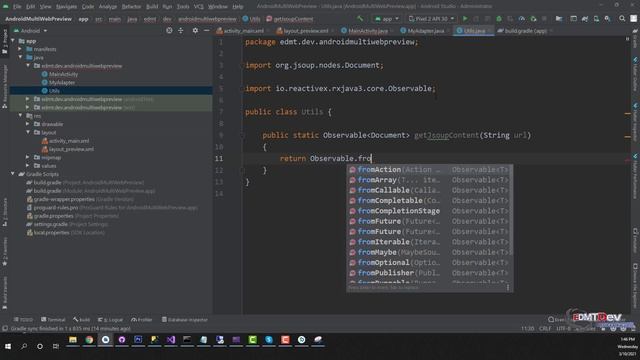Open the Database Inspector tool window
The width and height of the screenshot is (640, 360).
coord(184,320)
